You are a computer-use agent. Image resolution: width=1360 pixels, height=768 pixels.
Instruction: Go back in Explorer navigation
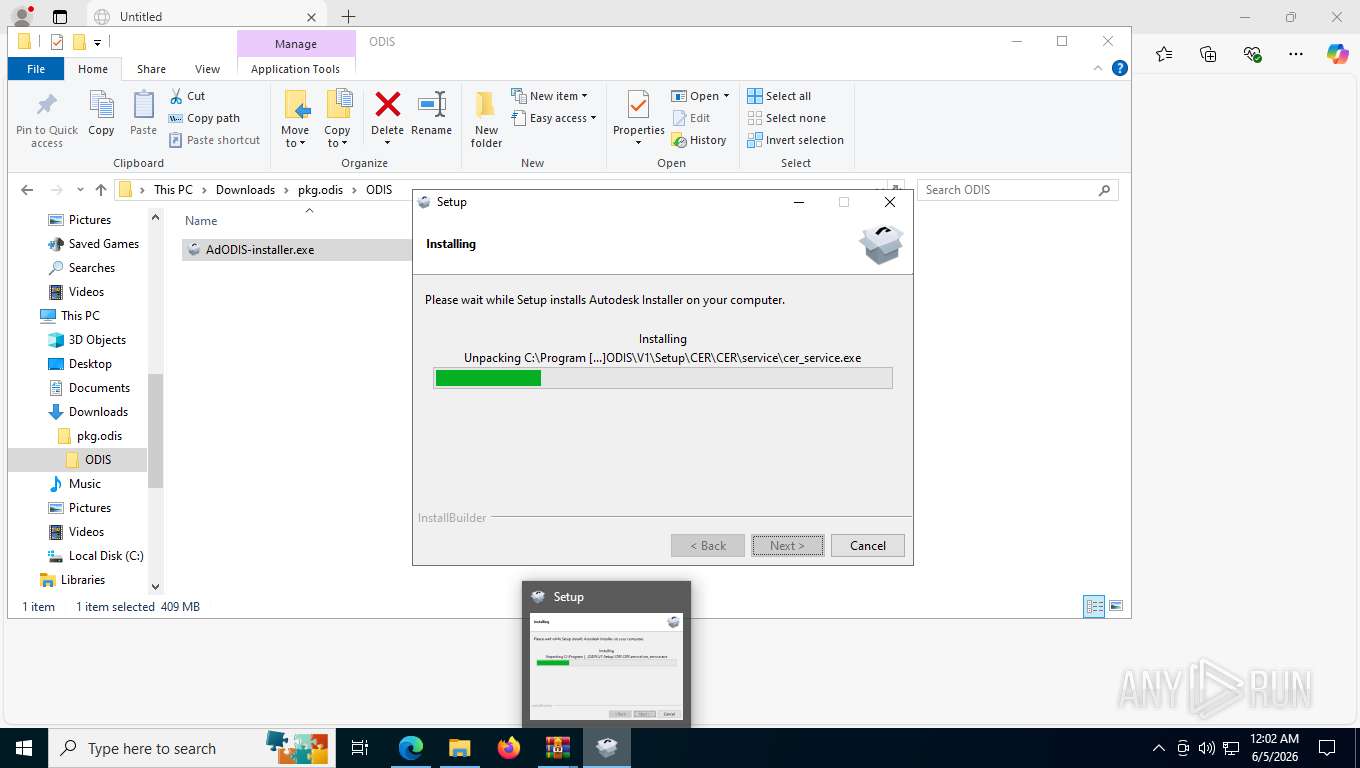click(x=27, y=190)
